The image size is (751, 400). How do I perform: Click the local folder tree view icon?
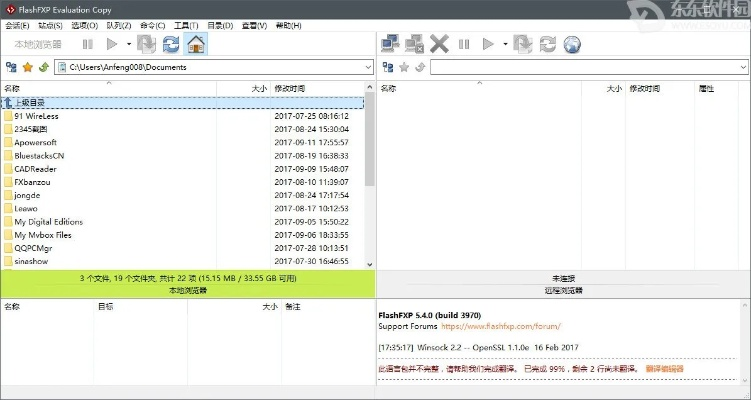11,67
